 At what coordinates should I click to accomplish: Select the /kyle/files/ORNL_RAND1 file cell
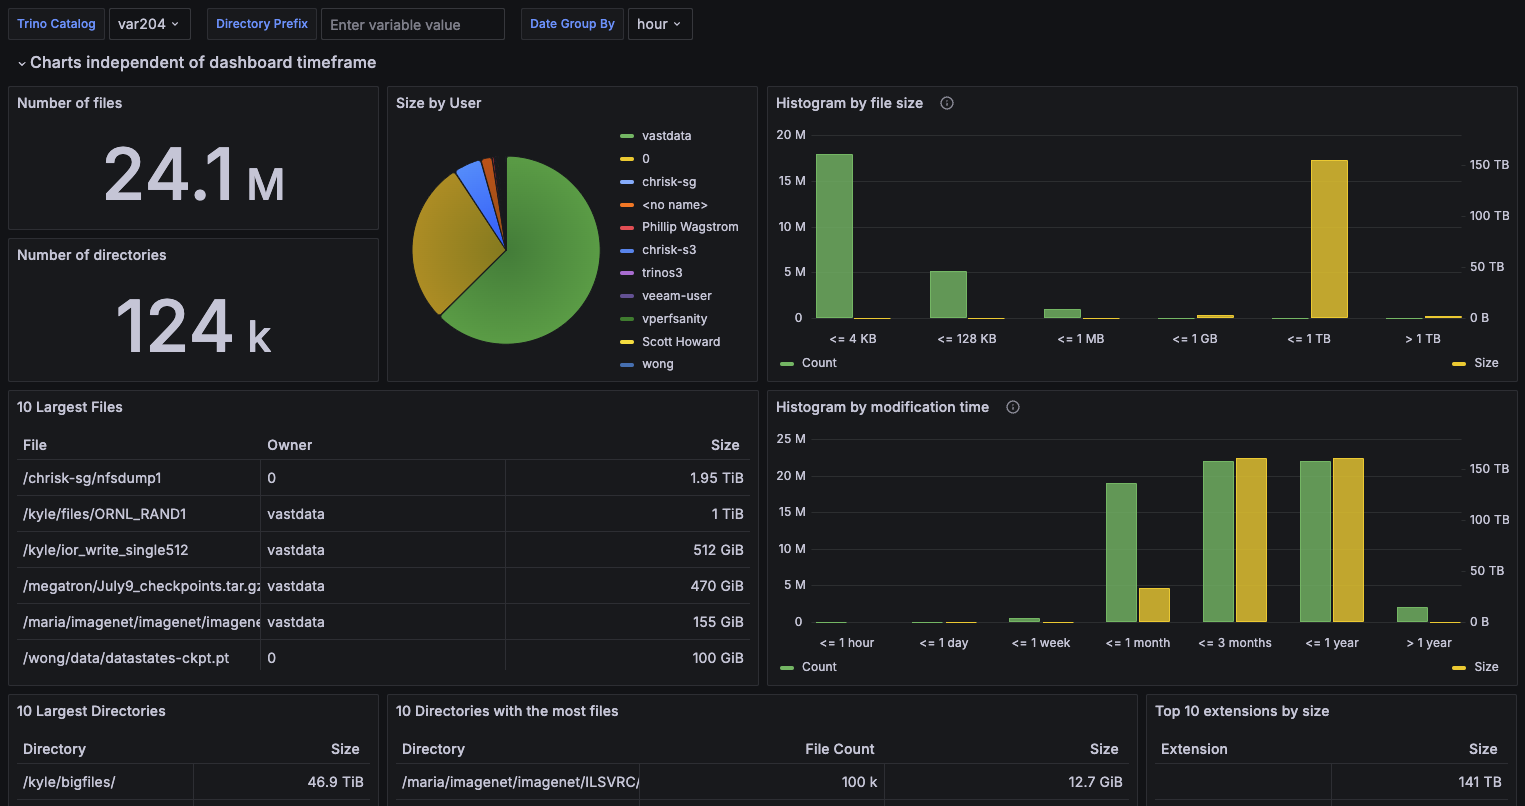pyautogui.click(x=139, y=514)
